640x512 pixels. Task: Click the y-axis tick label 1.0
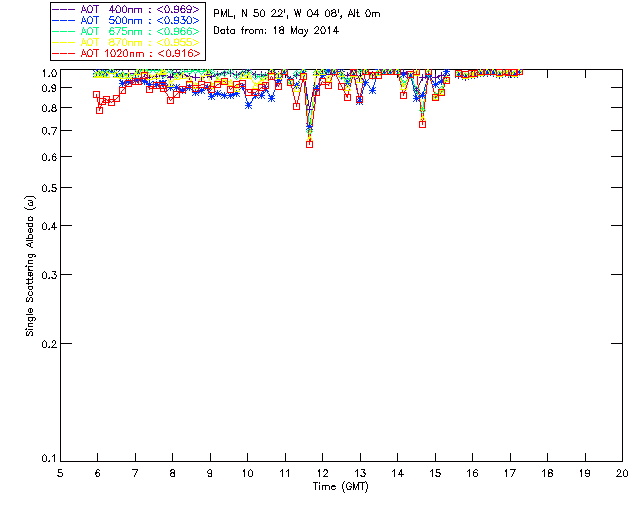tap(49, 73)
